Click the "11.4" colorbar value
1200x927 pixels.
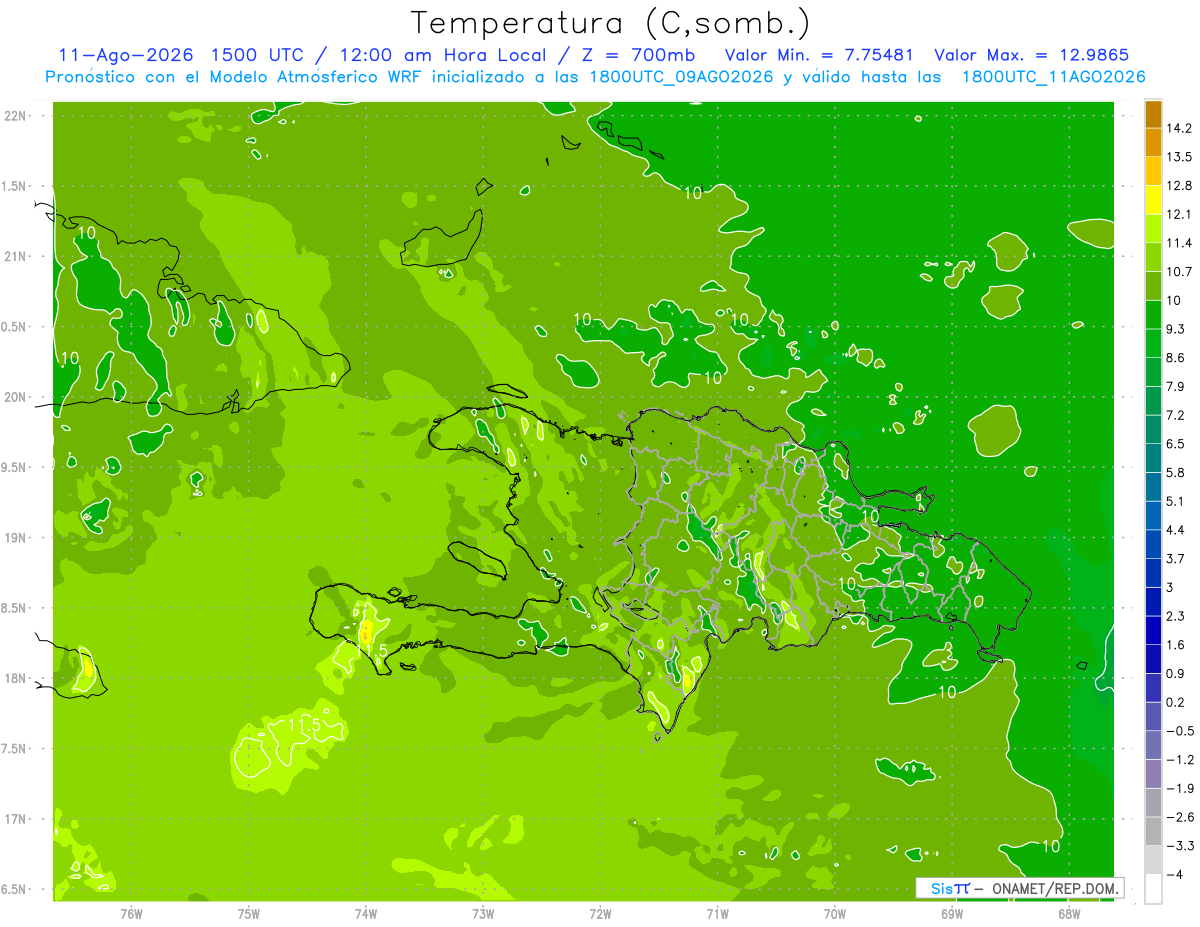(1178, 243)
